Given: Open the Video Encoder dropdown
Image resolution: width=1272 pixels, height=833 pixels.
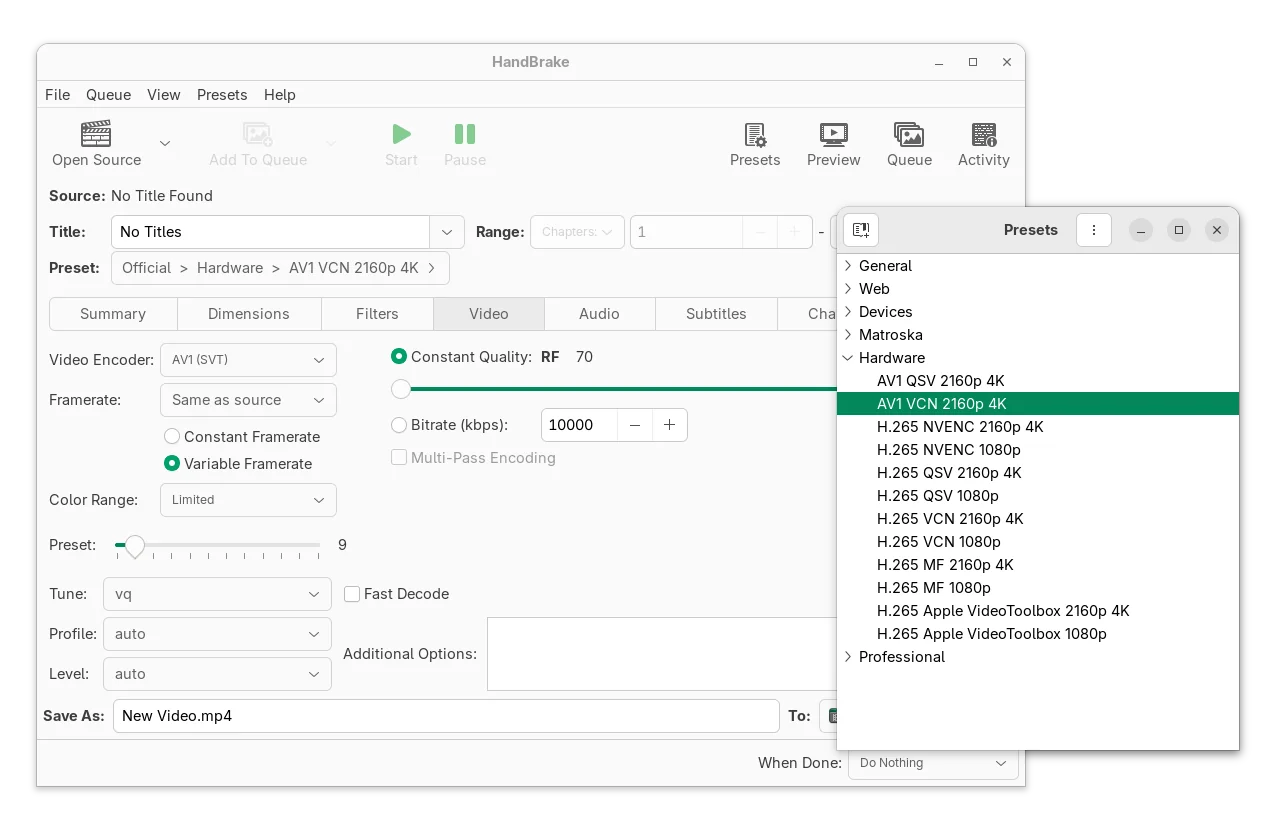Looking at the screenshot, I should pyautogui.click(x=248, y=360).
